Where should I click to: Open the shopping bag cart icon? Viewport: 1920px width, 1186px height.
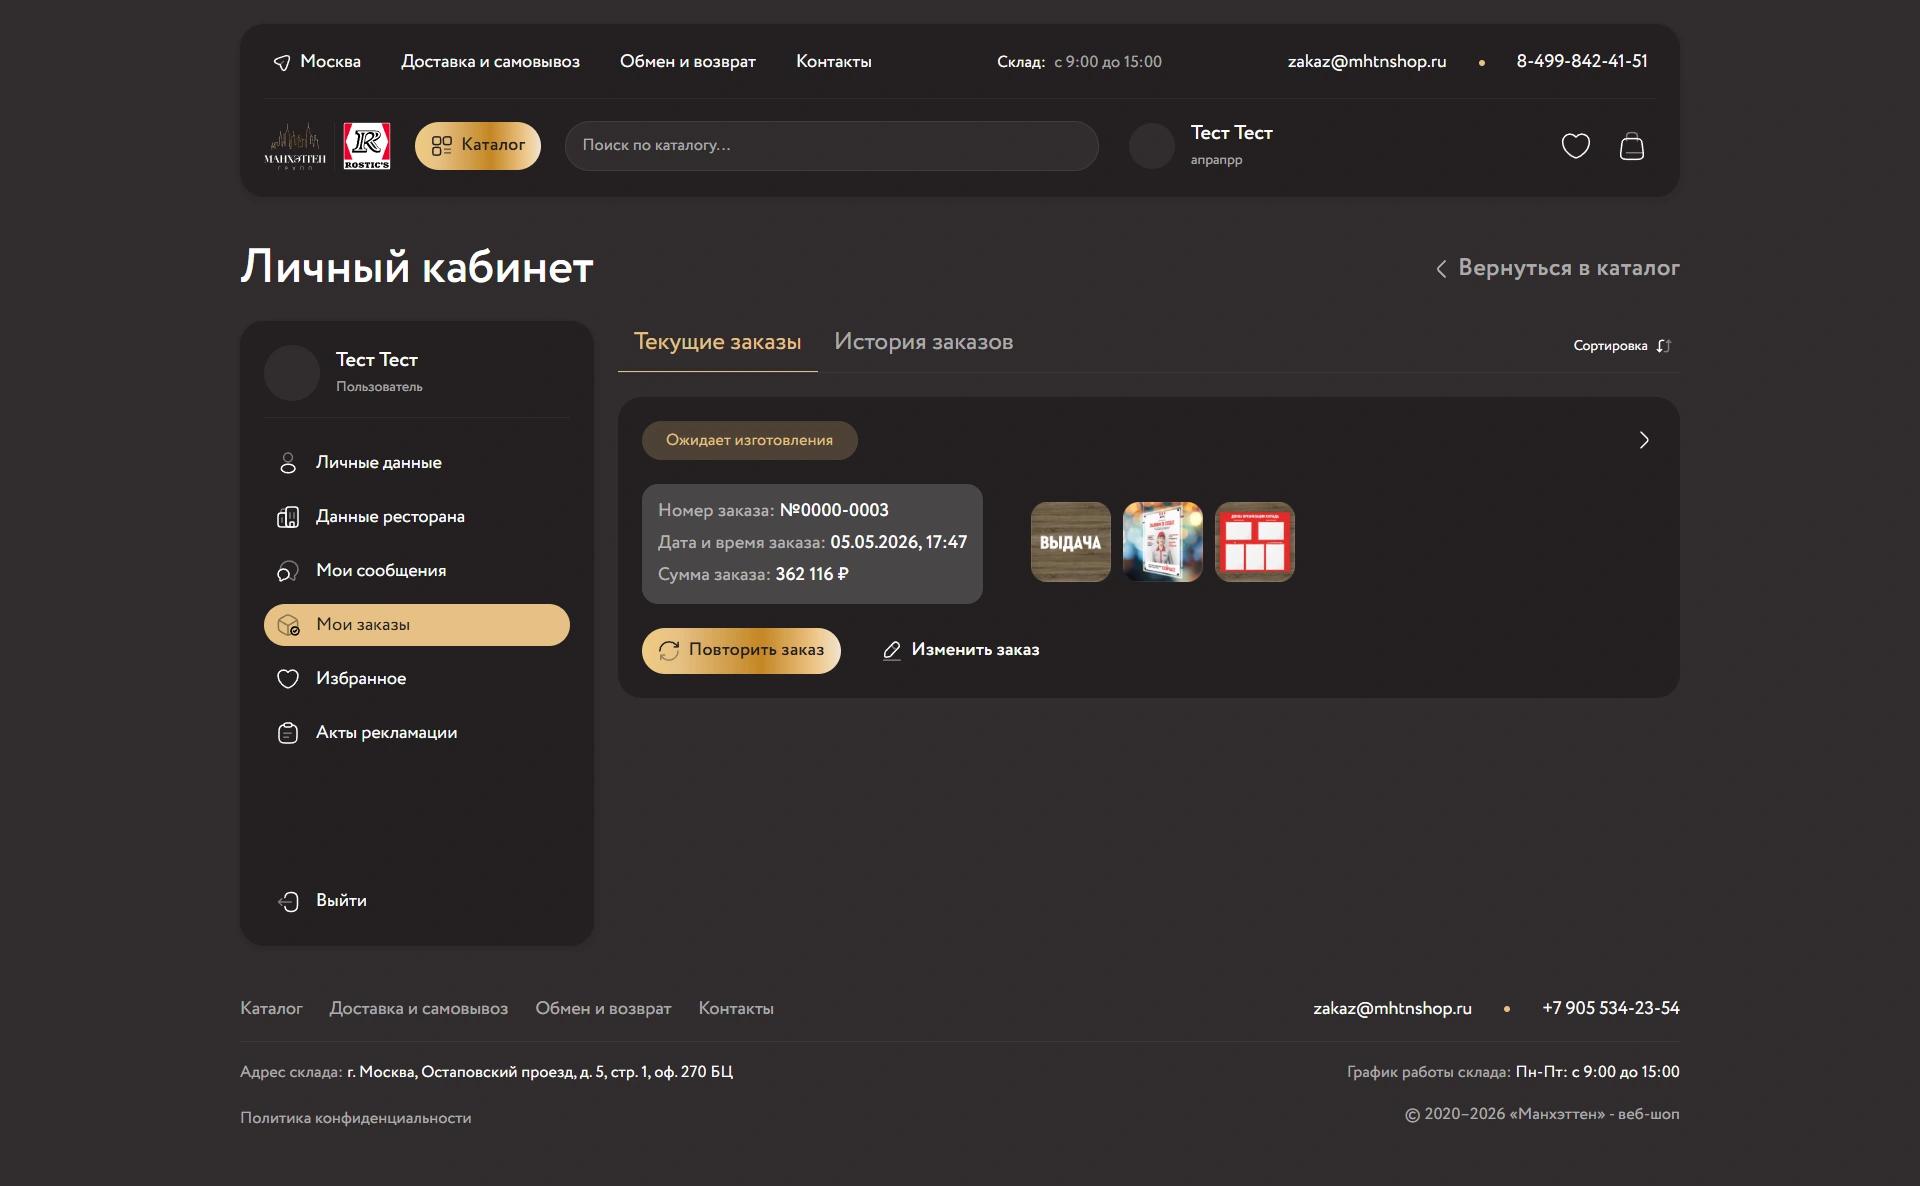(1632, 146)
